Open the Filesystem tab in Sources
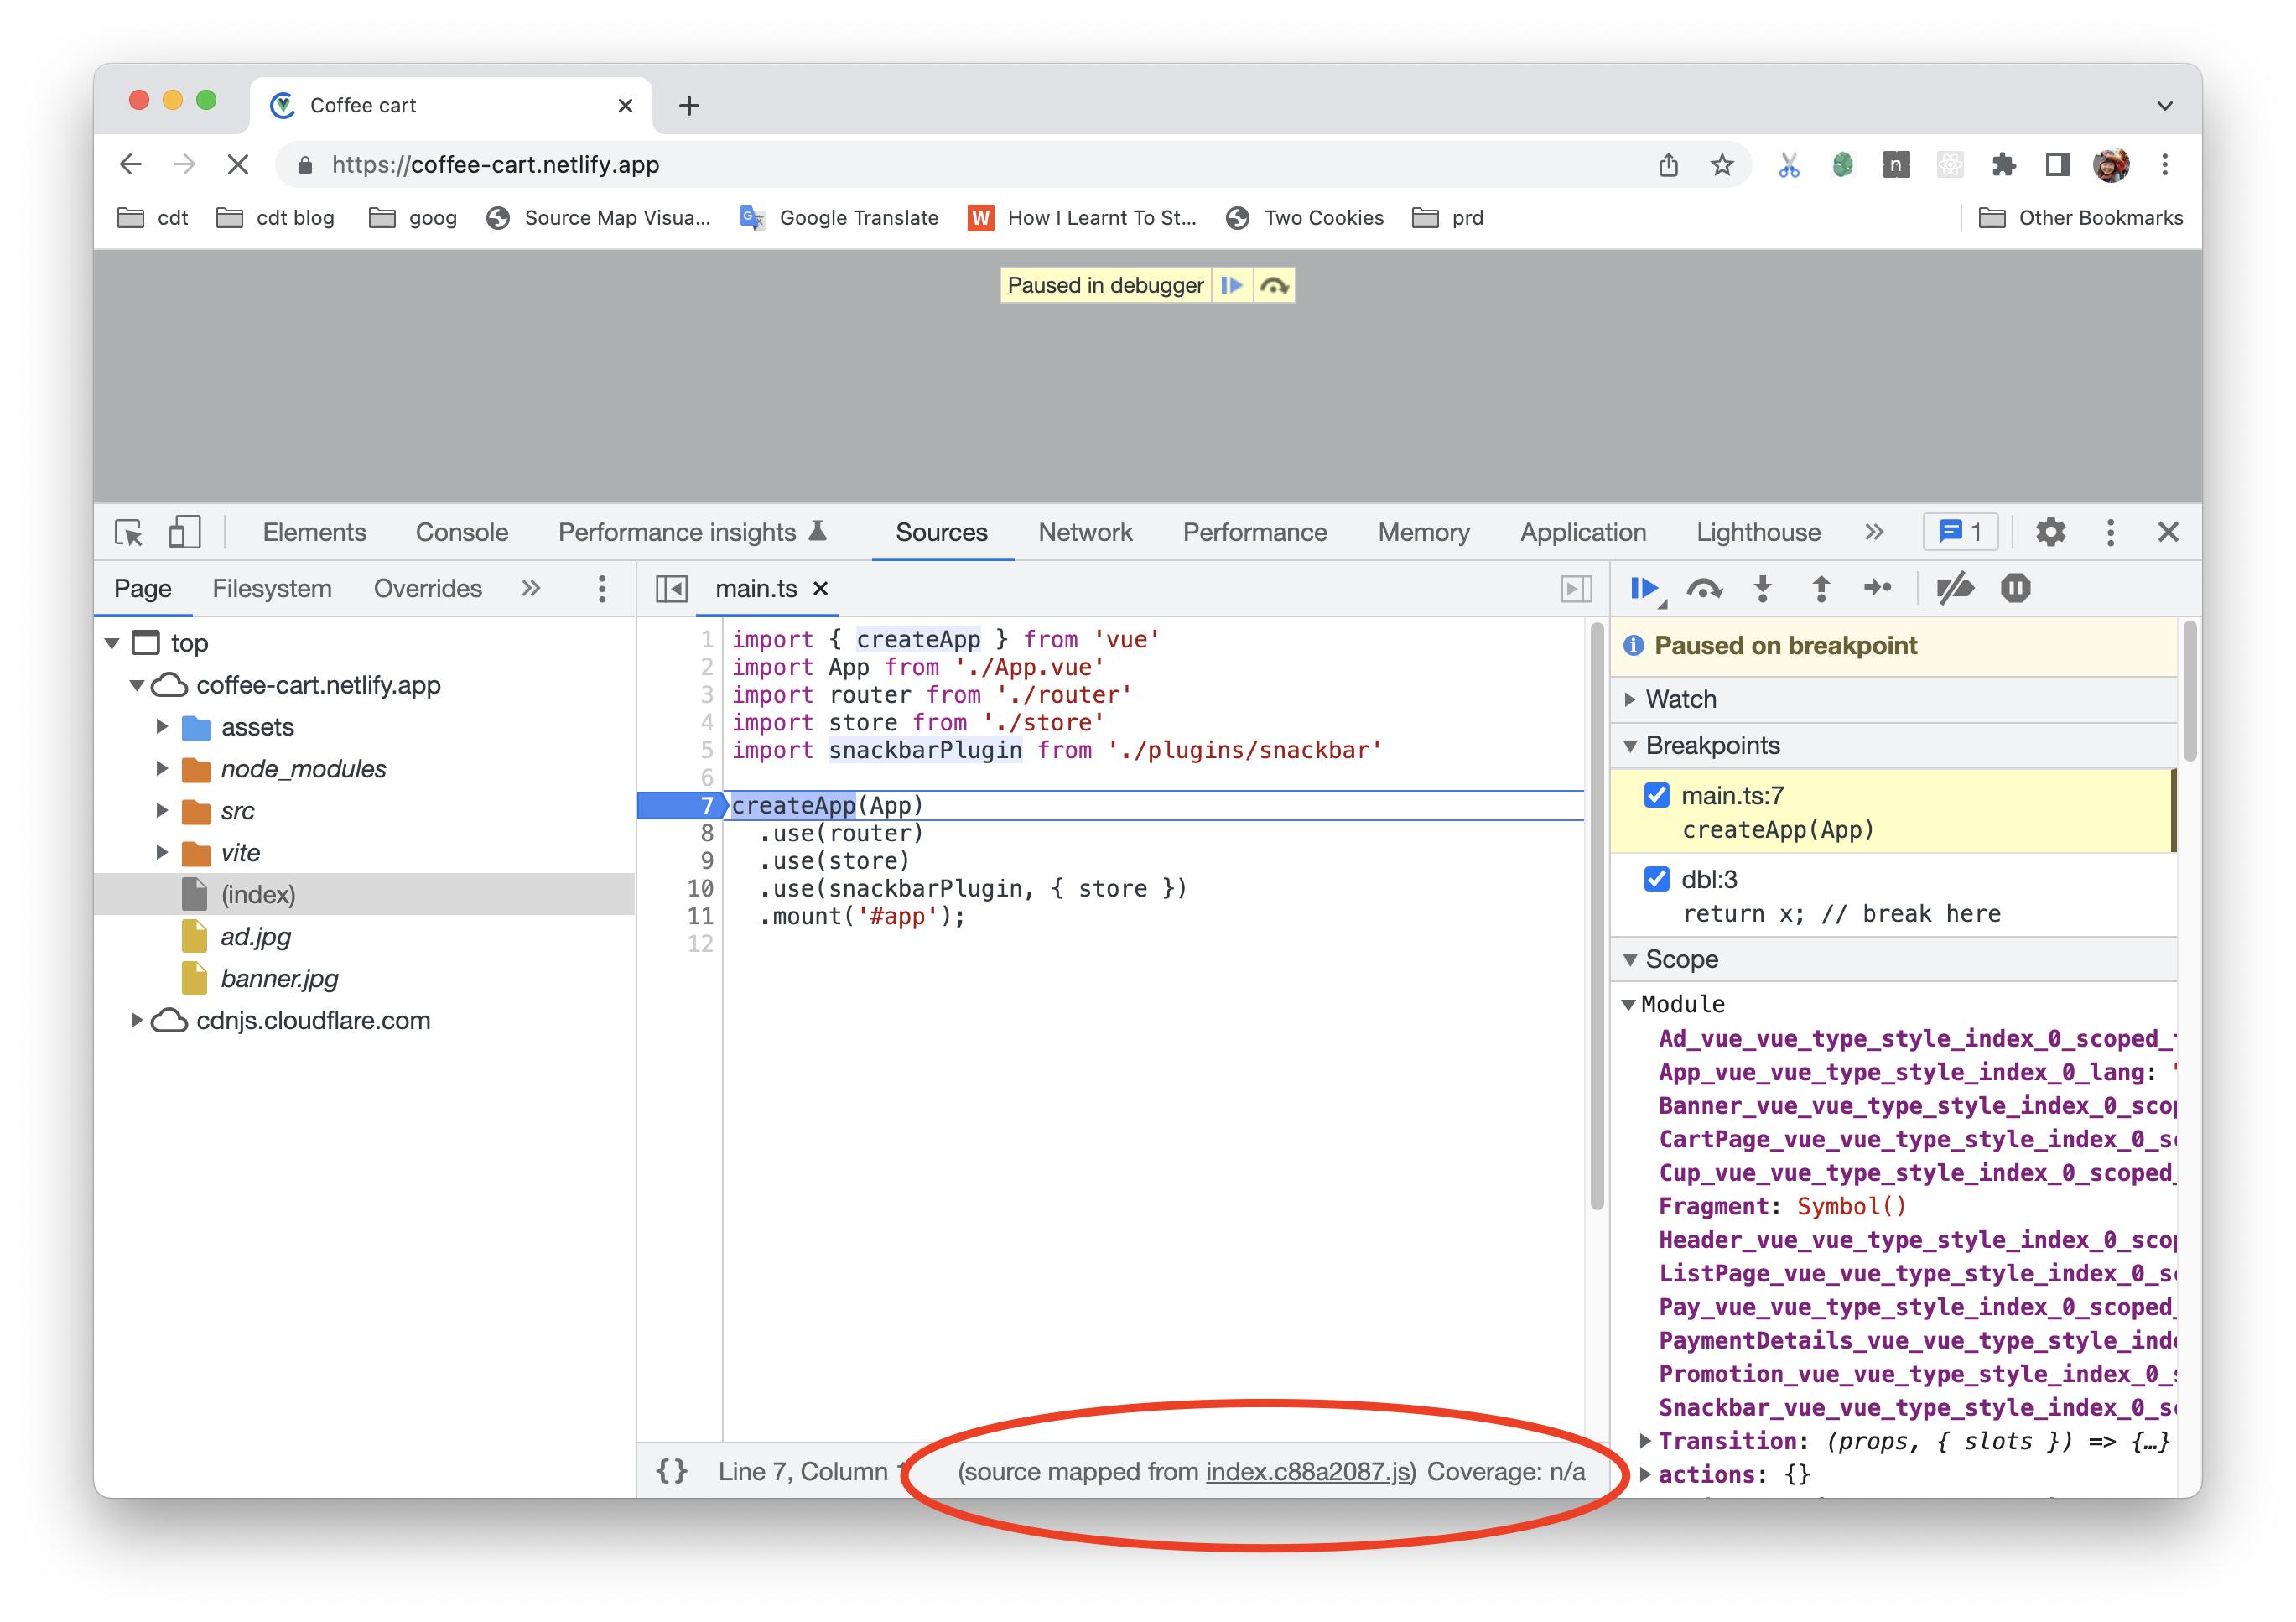 point(271,588)
